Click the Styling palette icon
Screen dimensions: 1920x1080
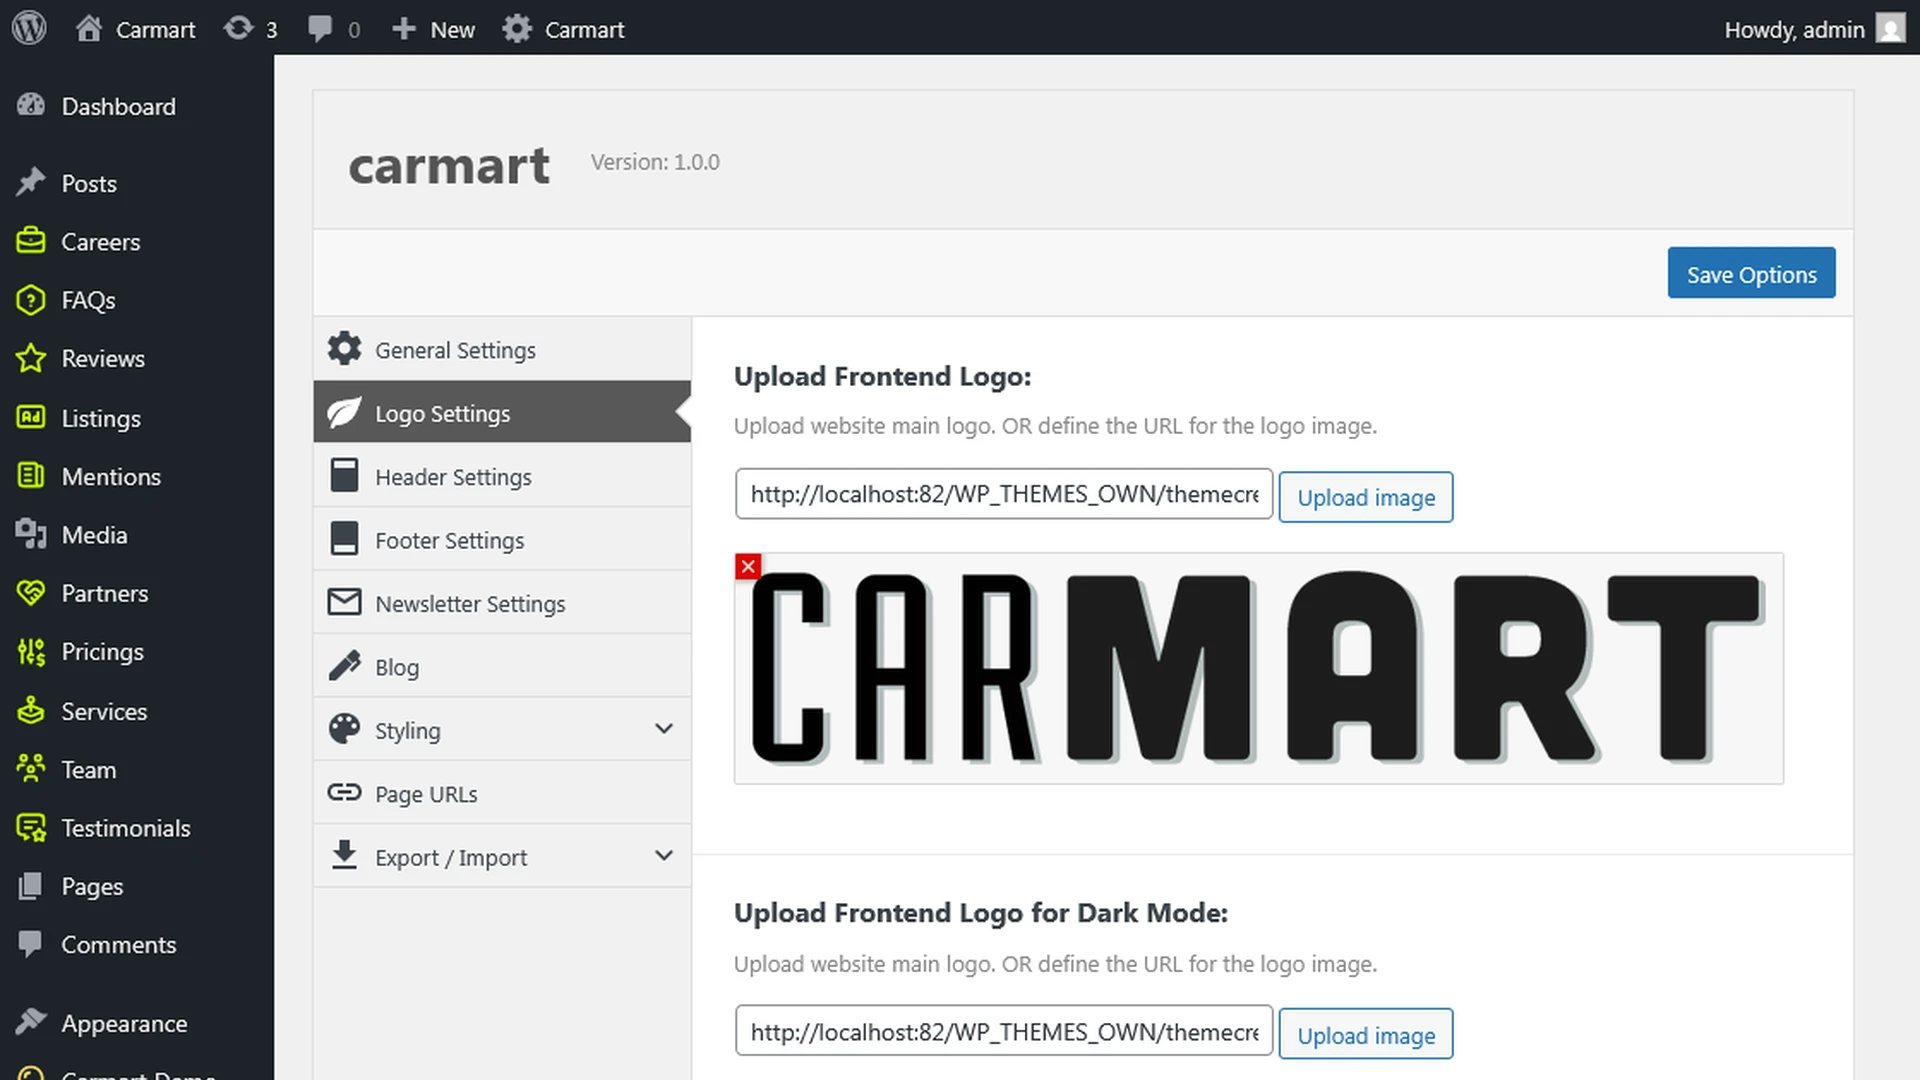(344, 729)
